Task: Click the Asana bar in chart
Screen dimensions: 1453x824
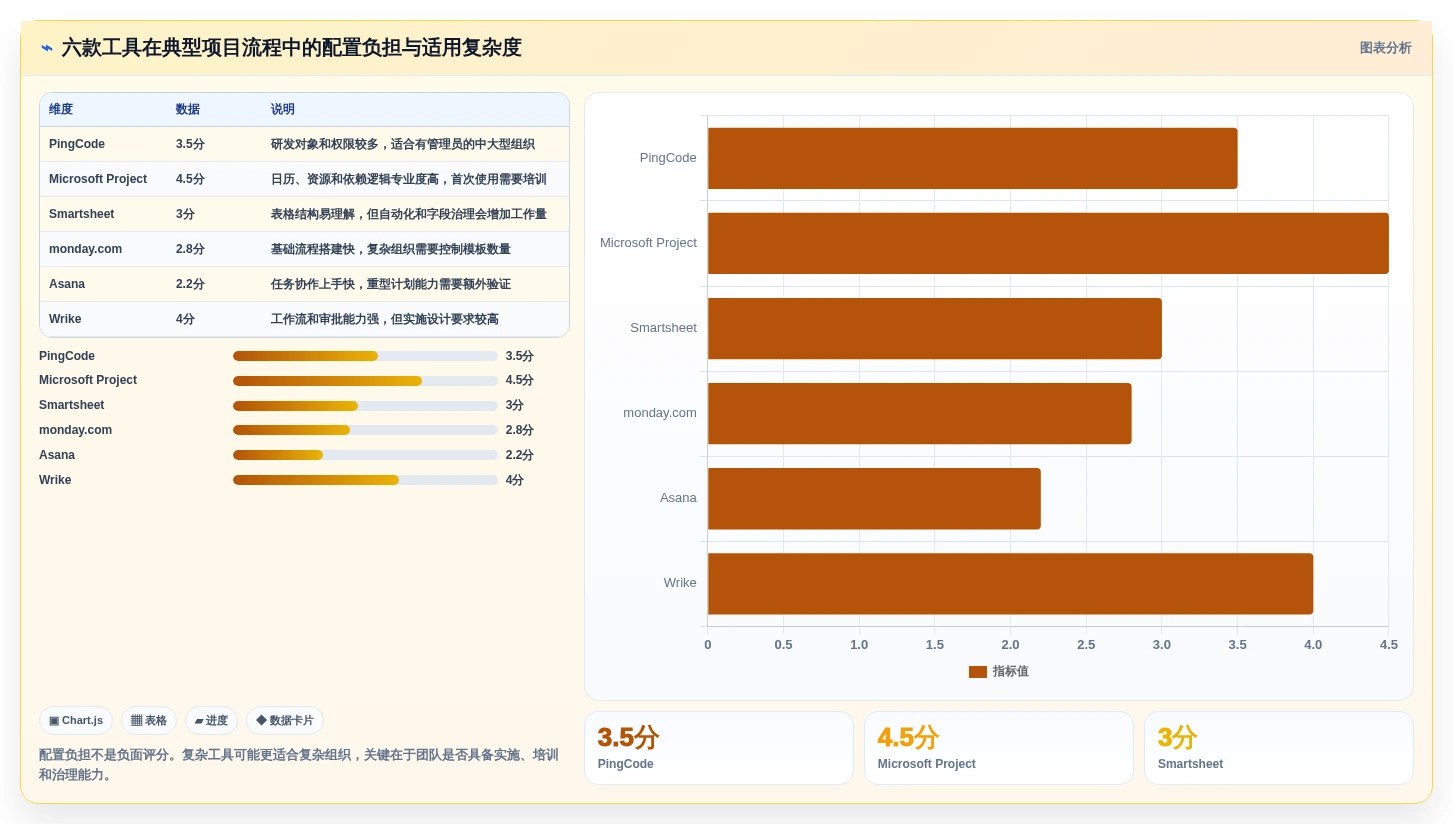Action: 874,498
